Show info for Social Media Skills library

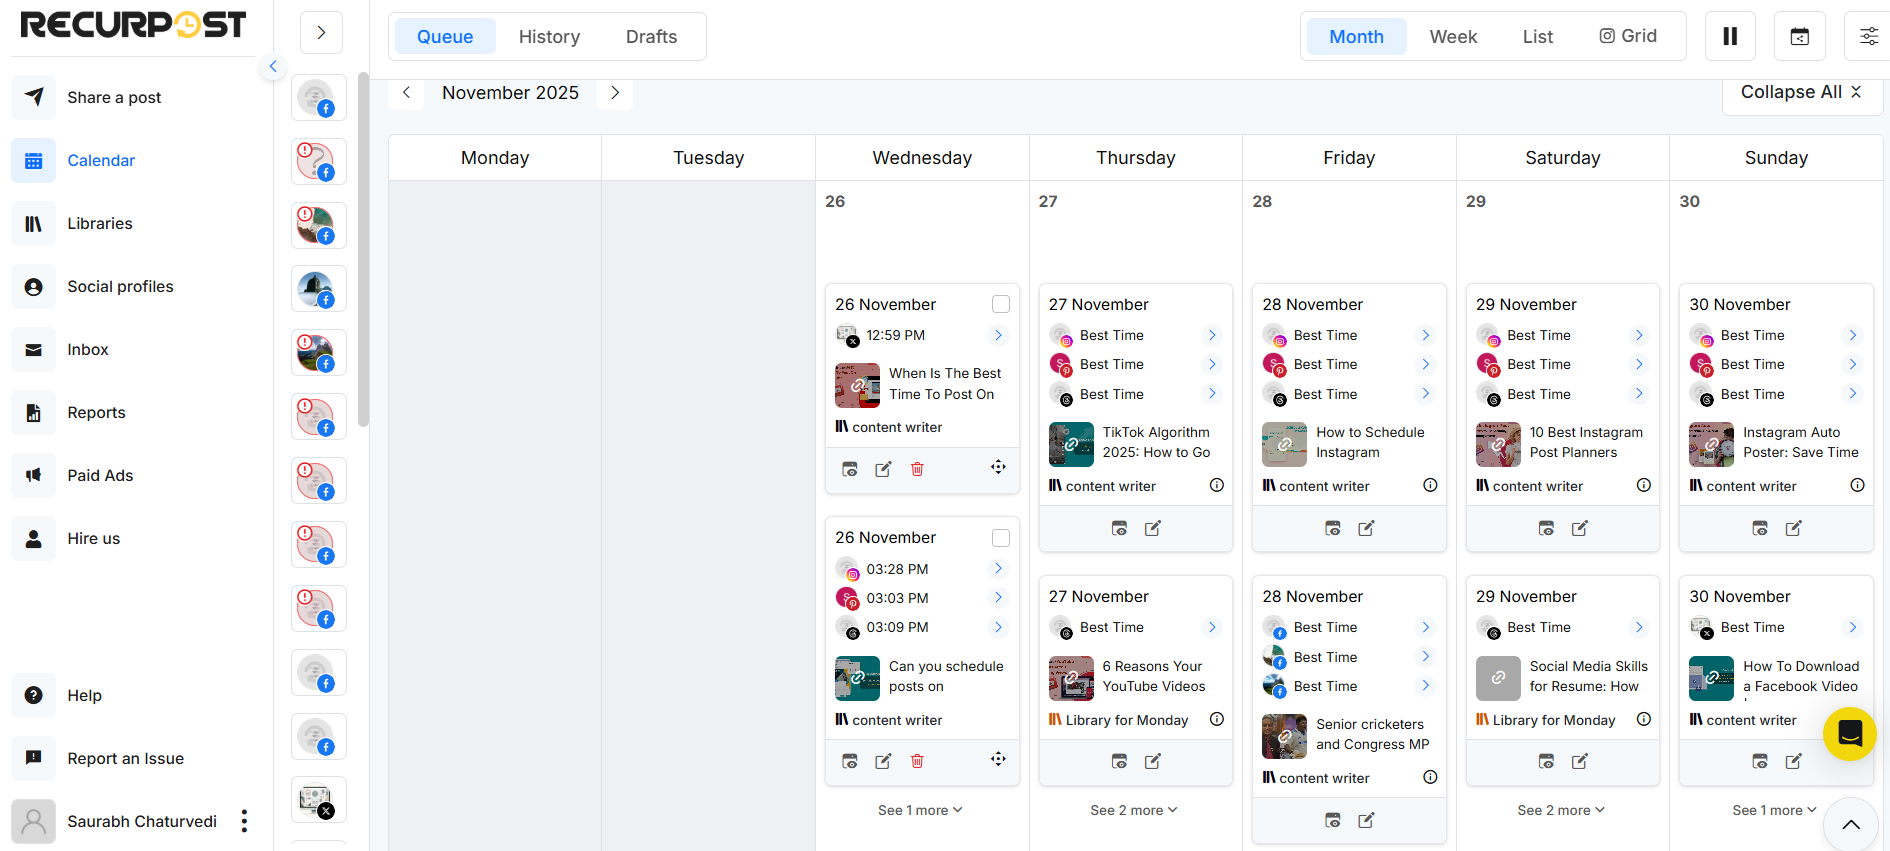1644,719
